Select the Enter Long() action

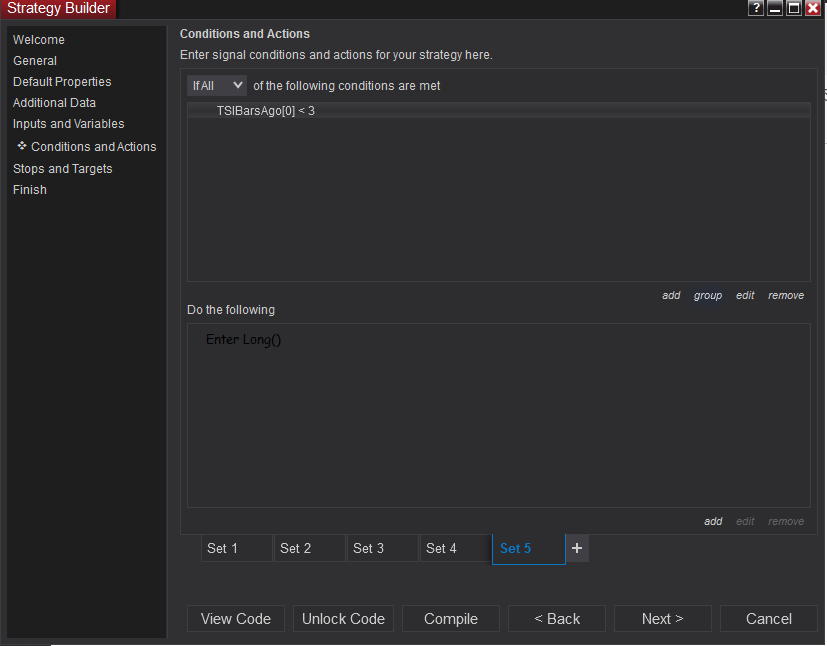[244, 340]
